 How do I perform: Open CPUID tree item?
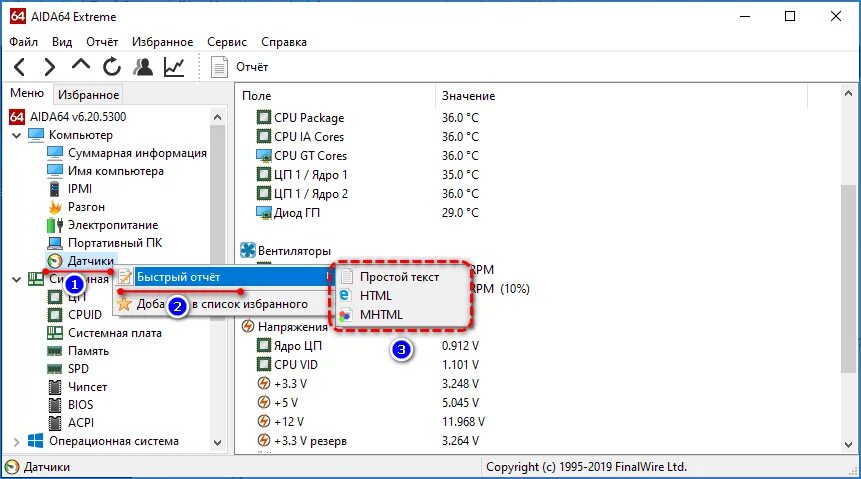[x=85, y=315]
